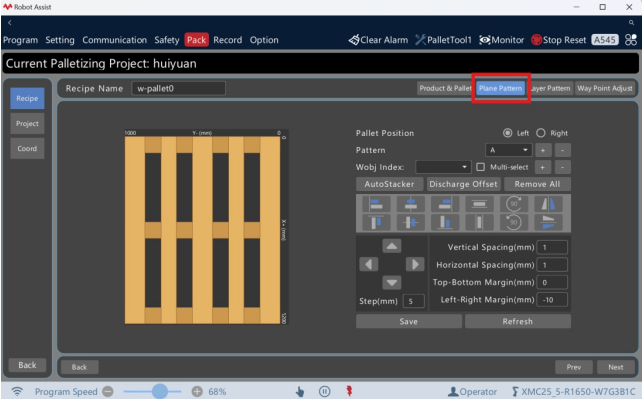The height and width of the screenshot is (400, 642).
Task: Click the Stop Reset button
Action: 558,40
